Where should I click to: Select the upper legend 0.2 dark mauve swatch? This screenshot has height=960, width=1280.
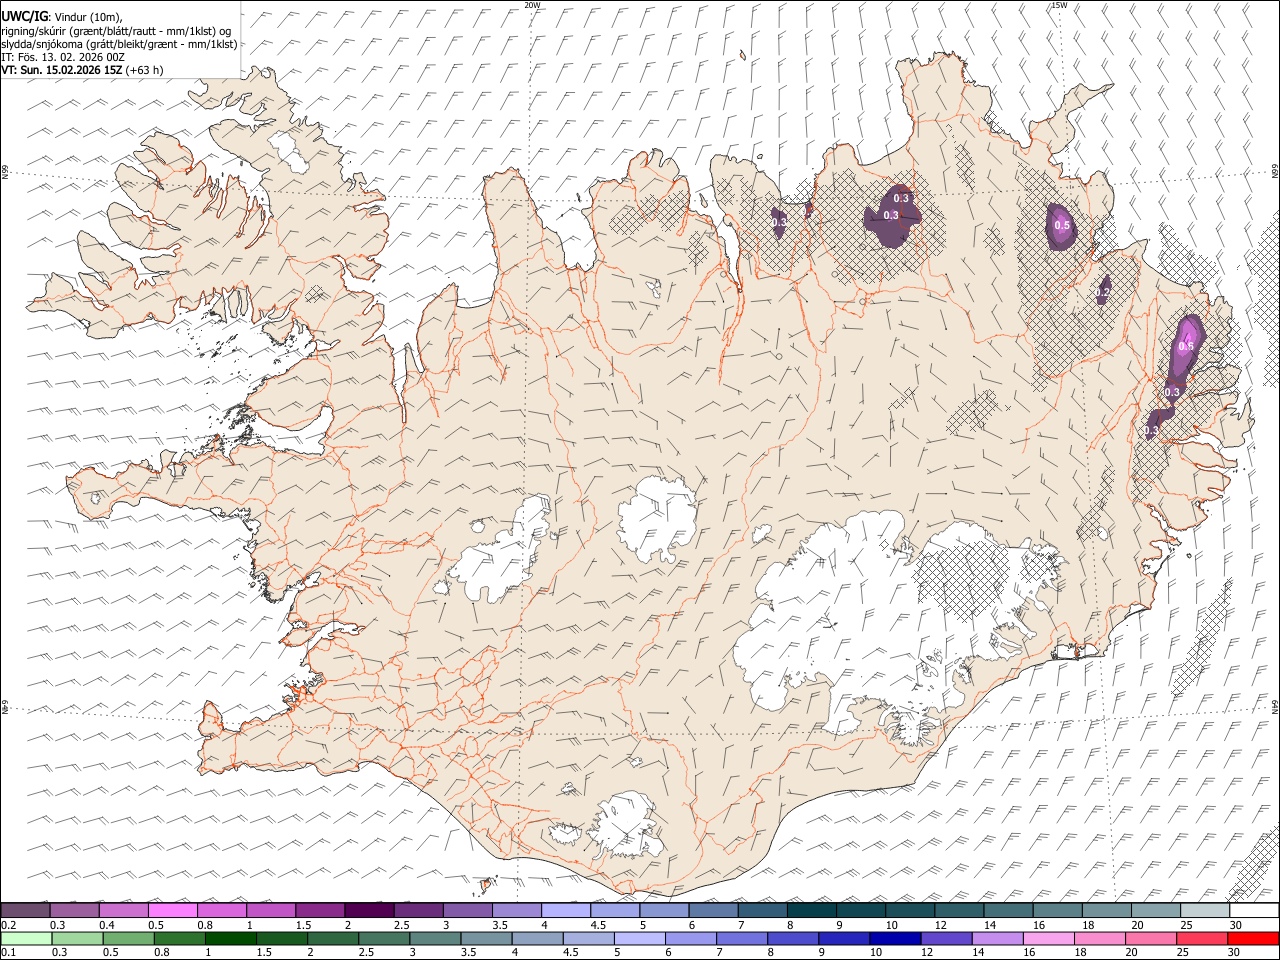[x=25, y=910]
